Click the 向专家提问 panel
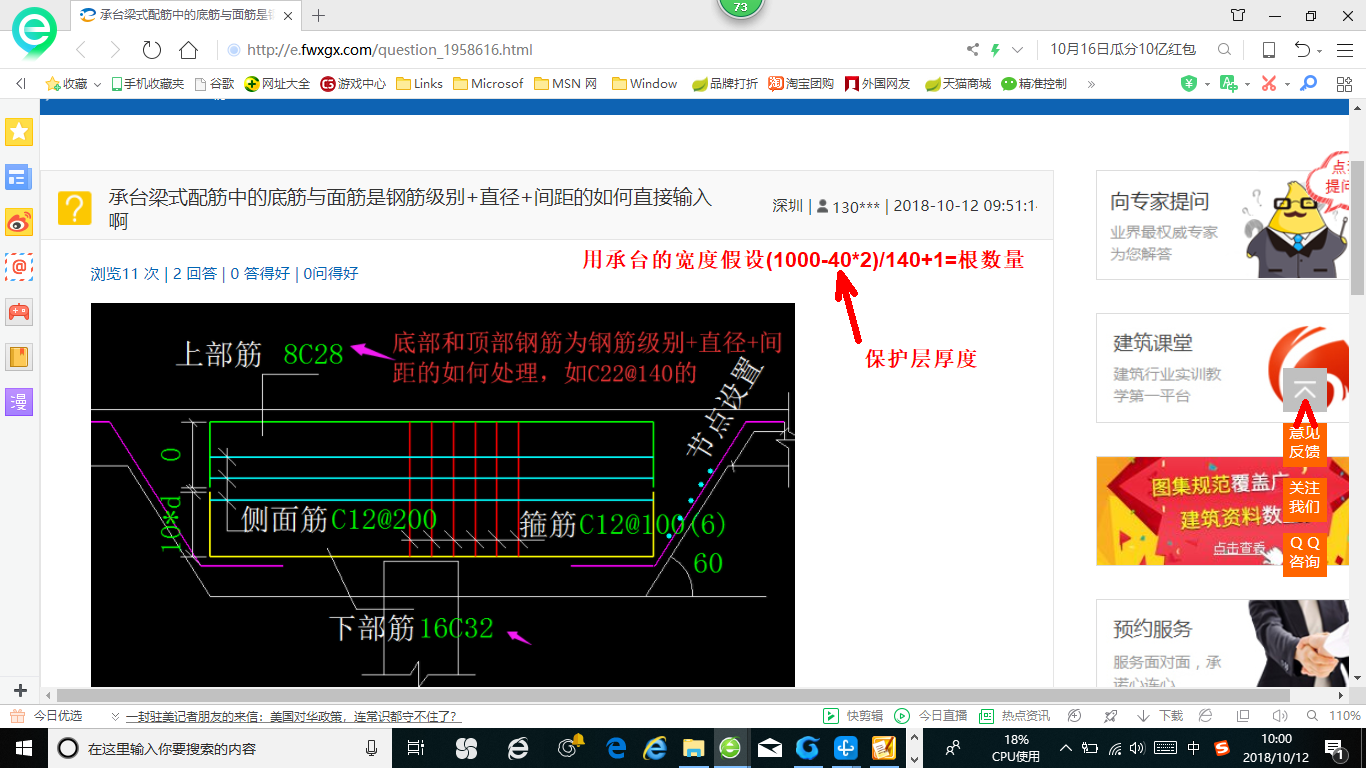This screenshot has height=768, width=1366. click(1223, 224)
